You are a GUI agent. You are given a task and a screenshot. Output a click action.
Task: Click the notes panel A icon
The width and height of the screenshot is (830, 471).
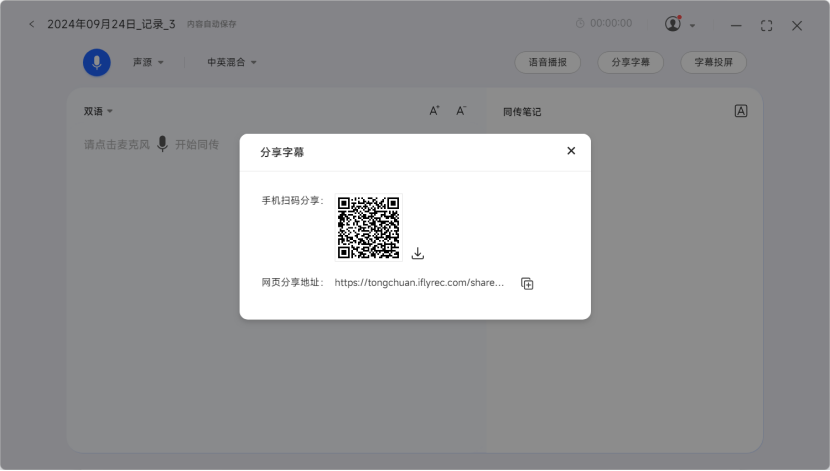pos(741,111)
